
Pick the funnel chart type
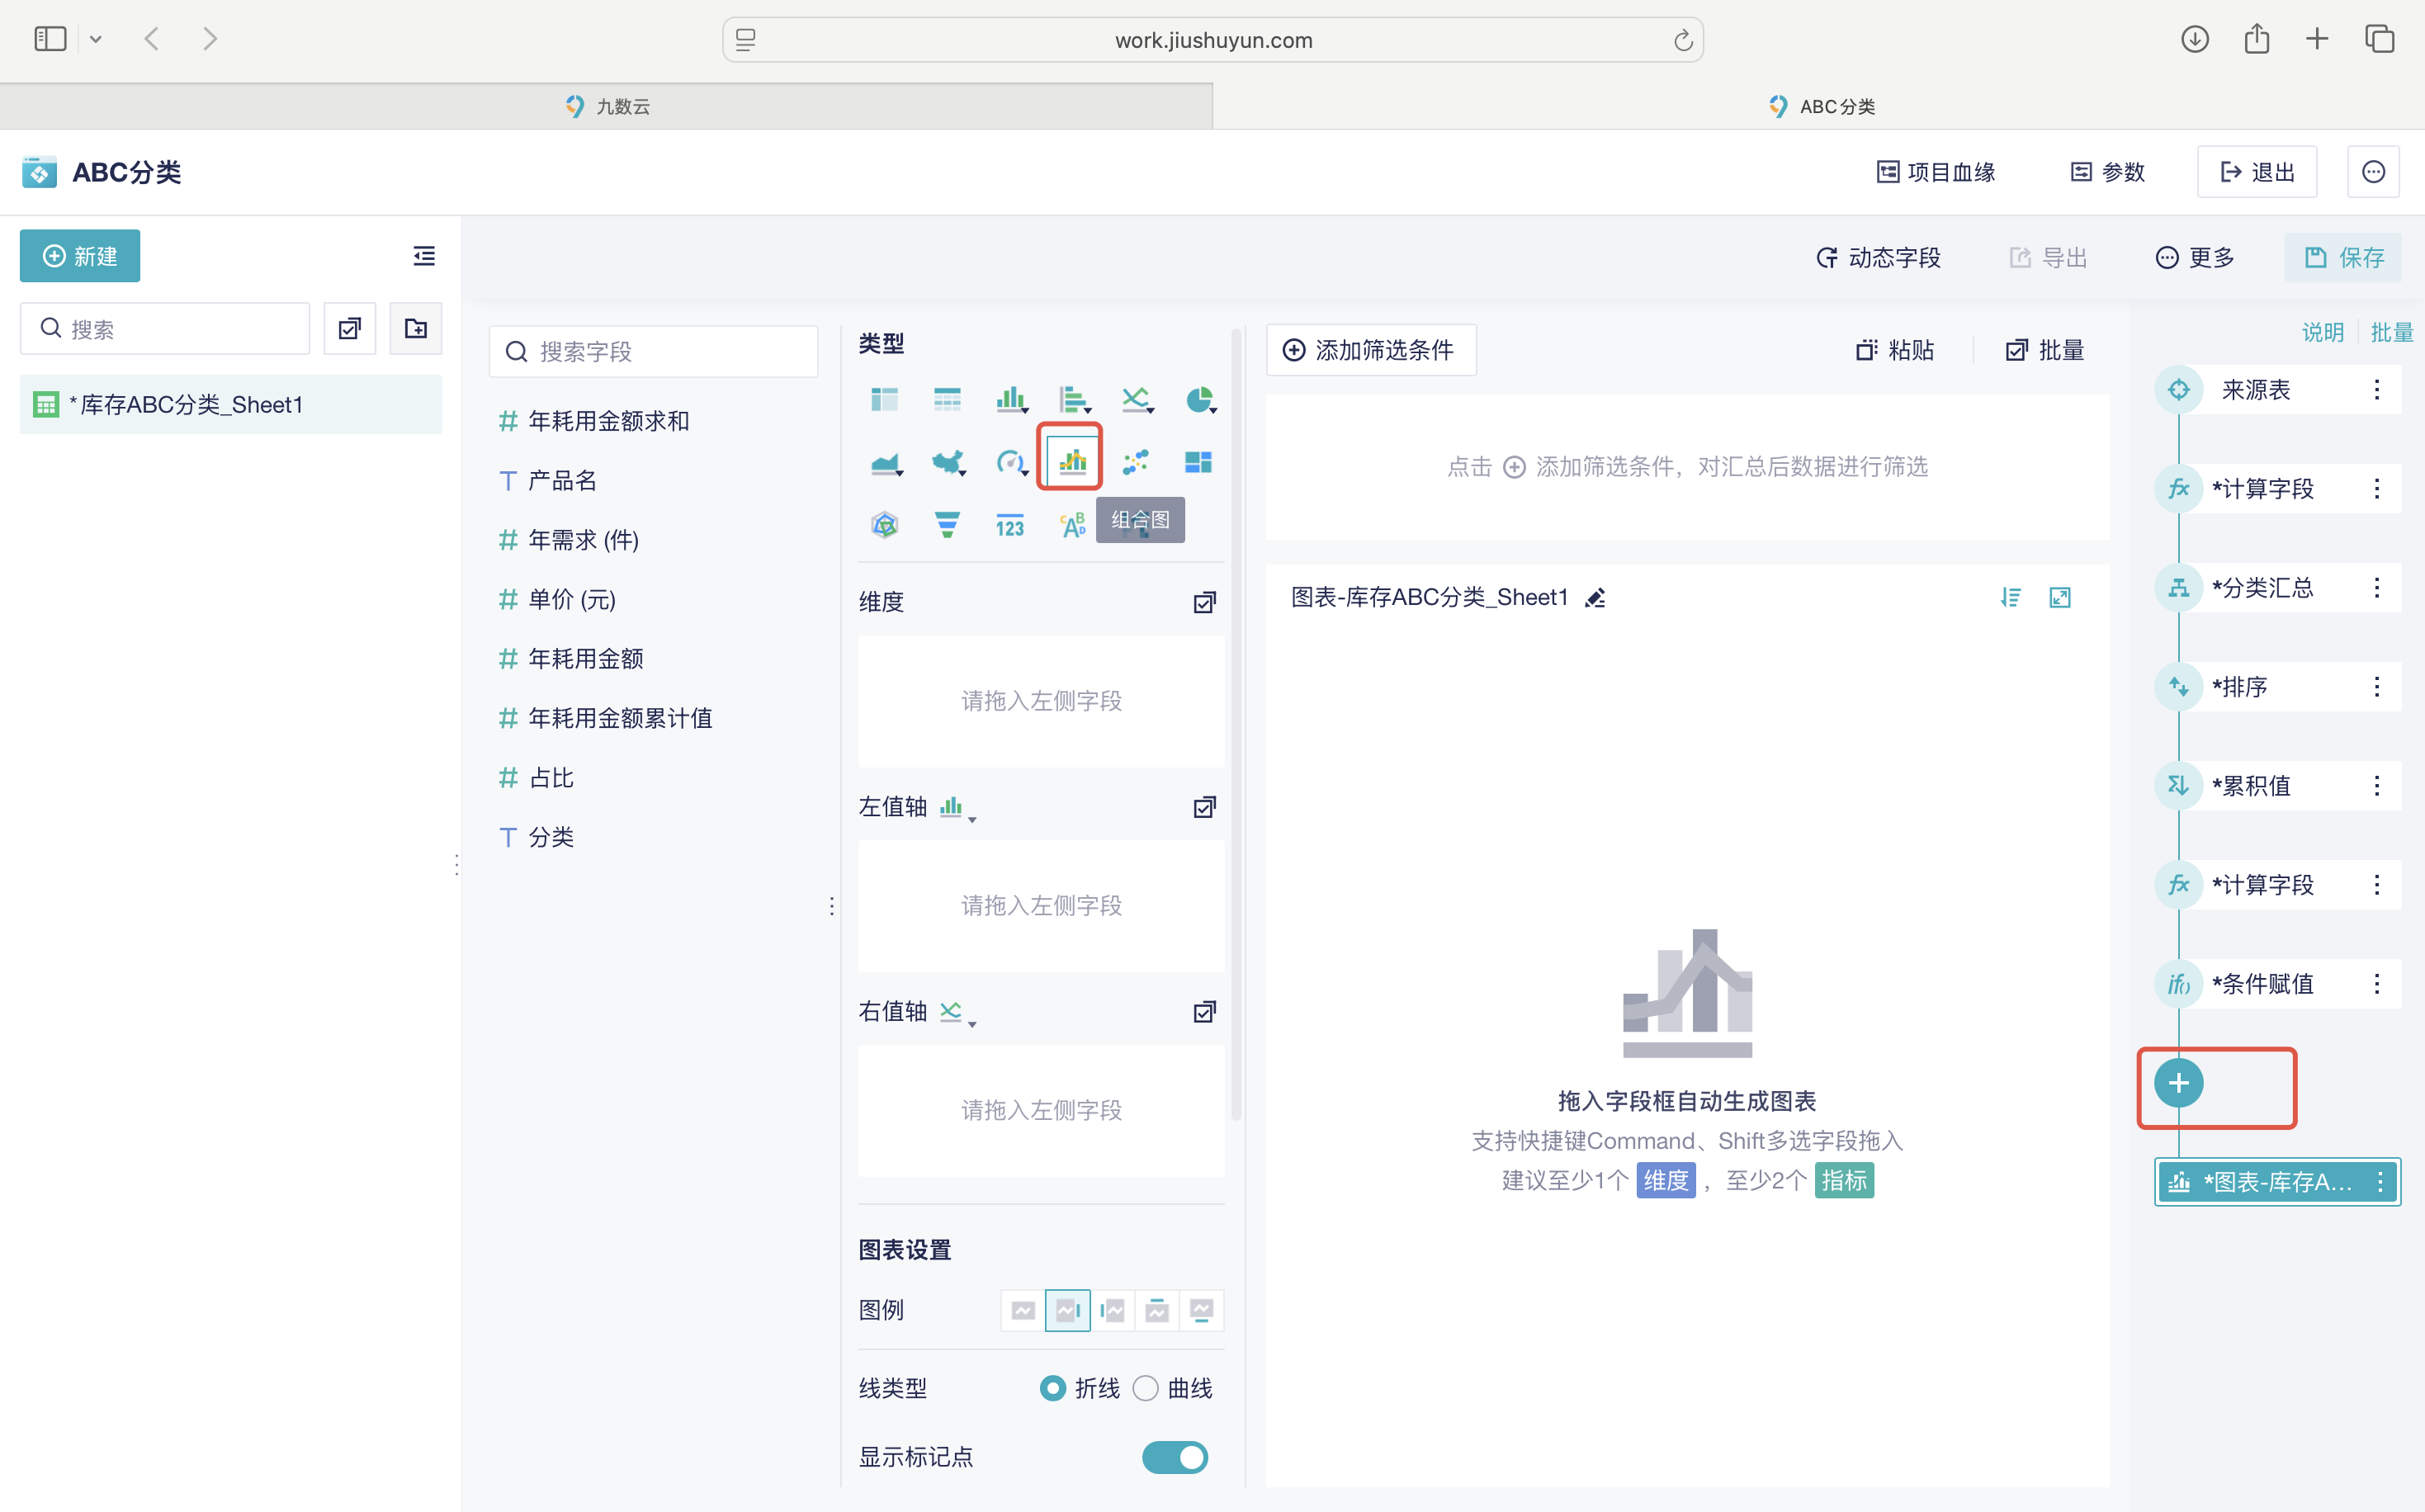(x=947, y=523)
